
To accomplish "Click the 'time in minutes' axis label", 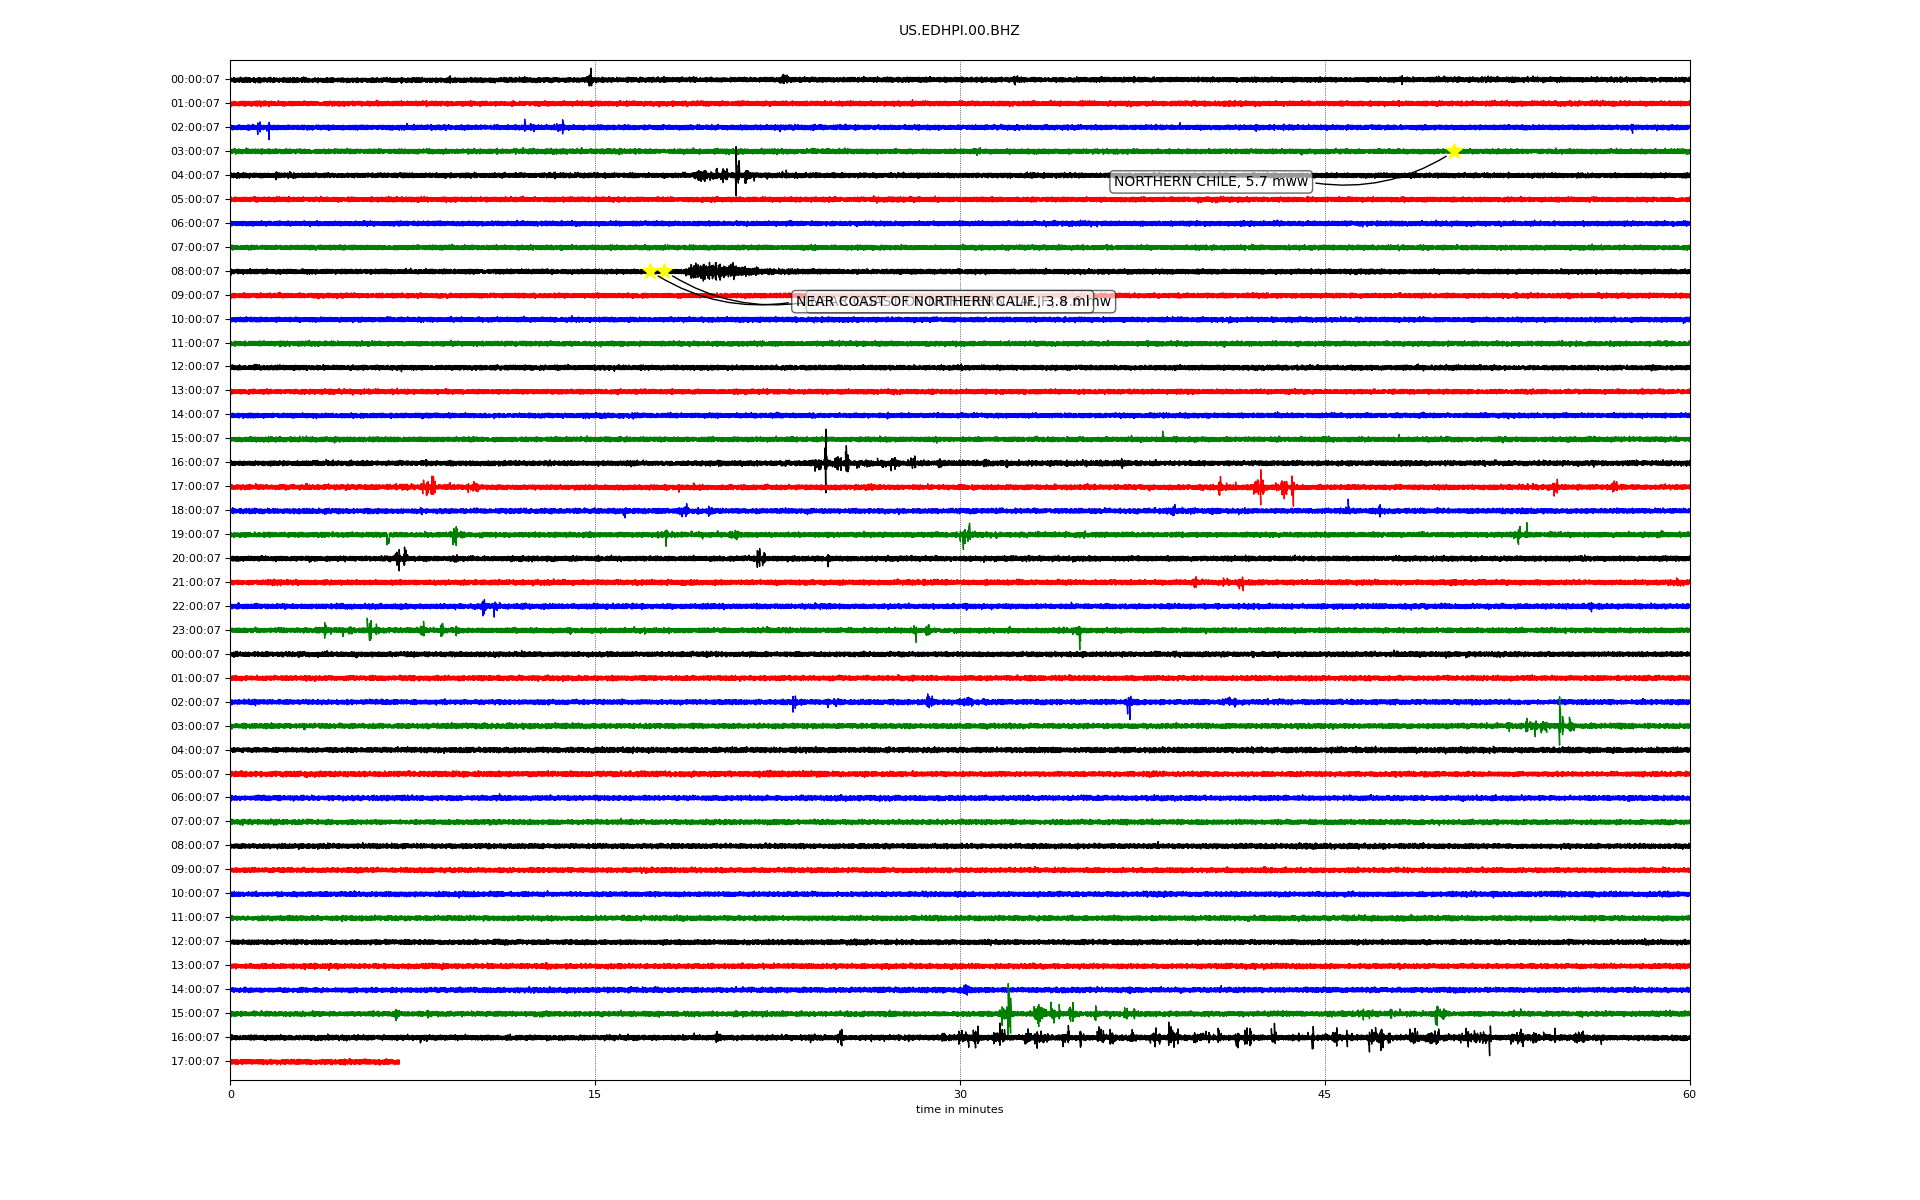I will 959,1109.
